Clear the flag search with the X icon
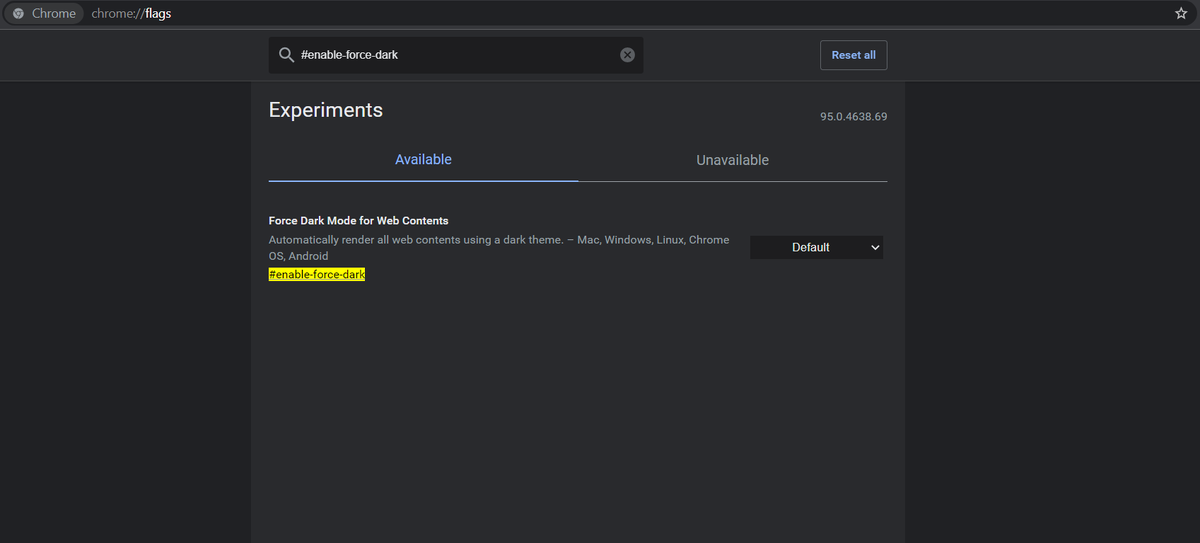The width and height of the screenshot is (1200, 543). 627,55
